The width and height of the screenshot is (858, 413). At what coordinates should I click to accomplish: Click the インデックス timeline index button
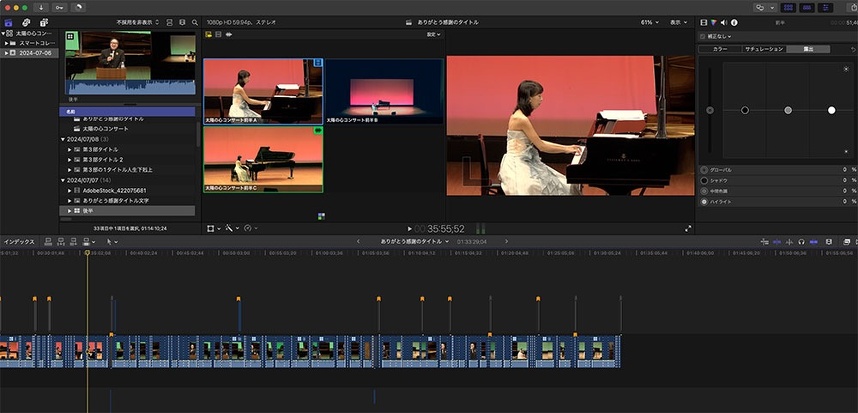point(19,241)
